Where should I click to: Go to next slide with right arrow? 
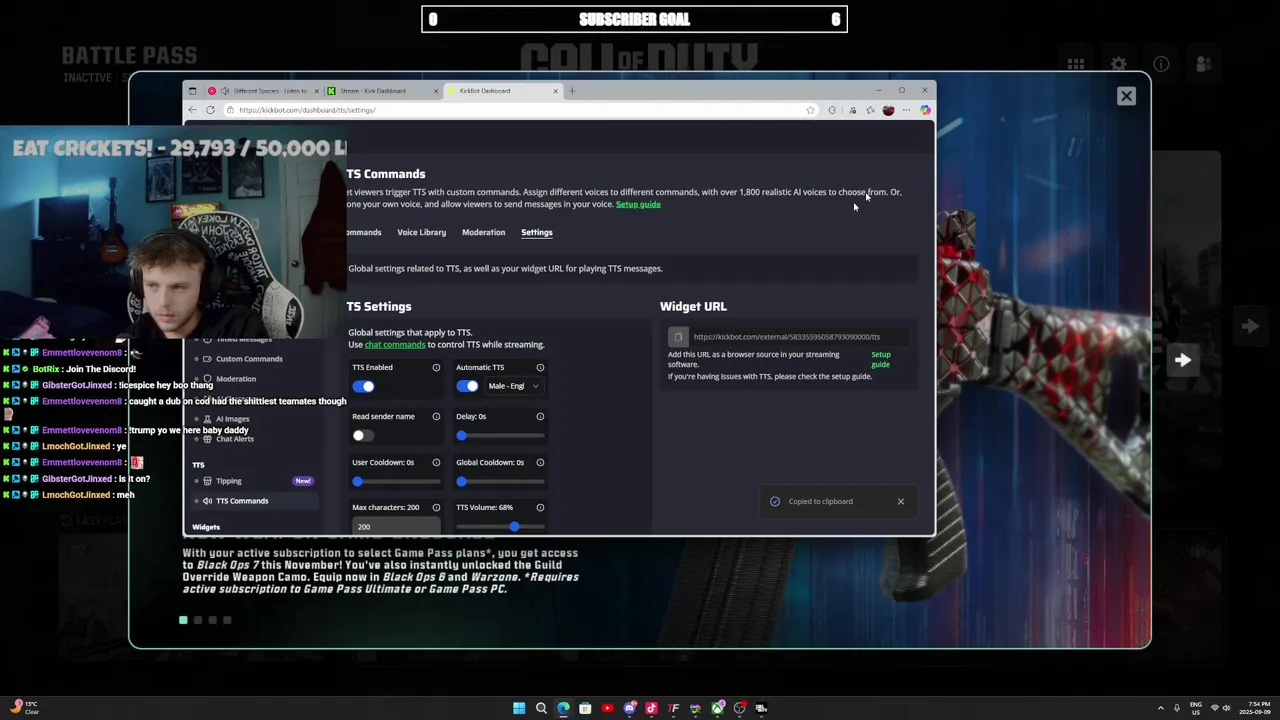coord(1183,360)
